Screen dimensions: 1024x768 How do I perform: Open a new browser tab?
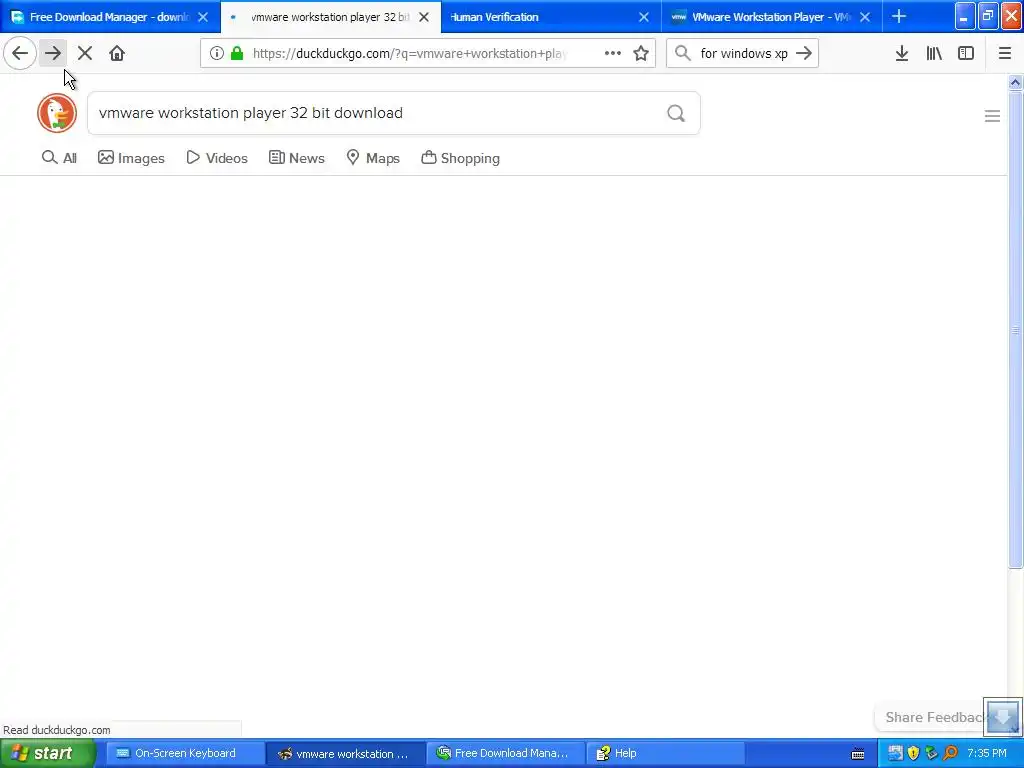pyautogui.click(x=899, y=16)
